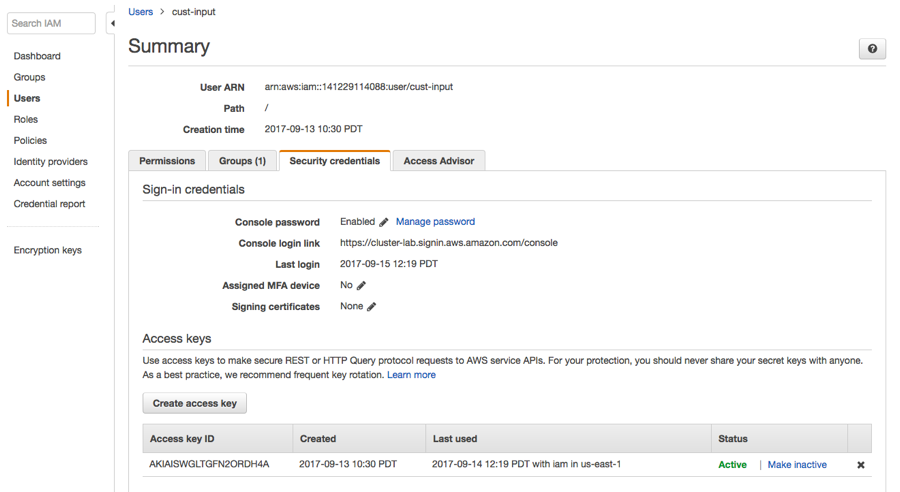
Task: Edit assigned MFA device pencil icon
Action: (x=362, y=286)
